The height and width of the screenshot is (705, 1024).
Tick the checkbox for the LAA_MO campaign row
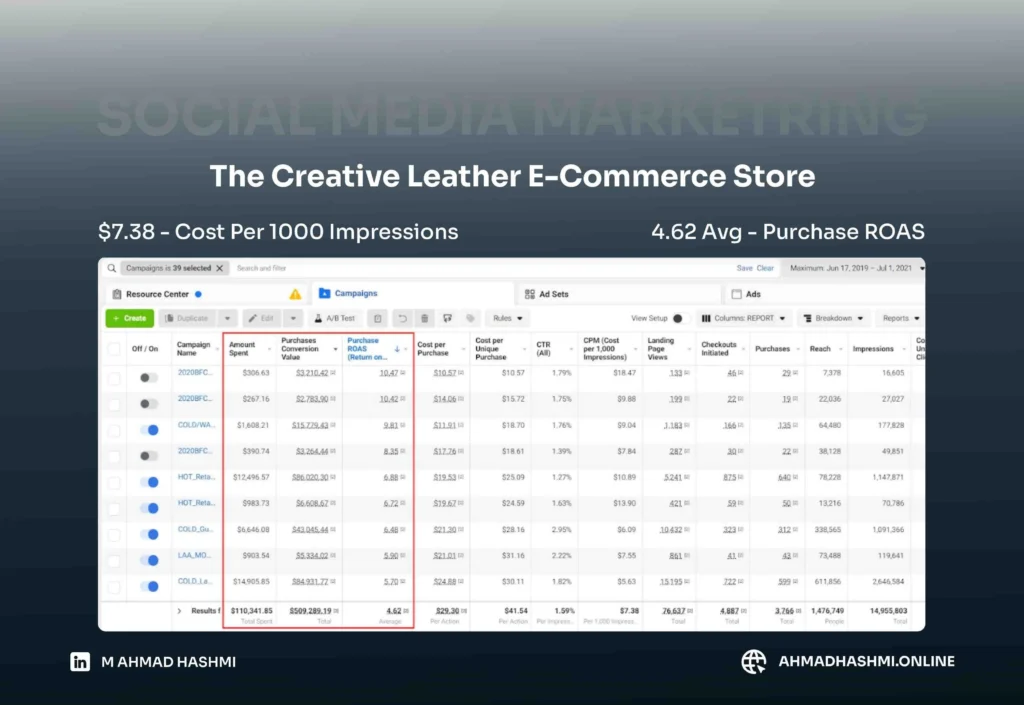(x=114, y=561)
